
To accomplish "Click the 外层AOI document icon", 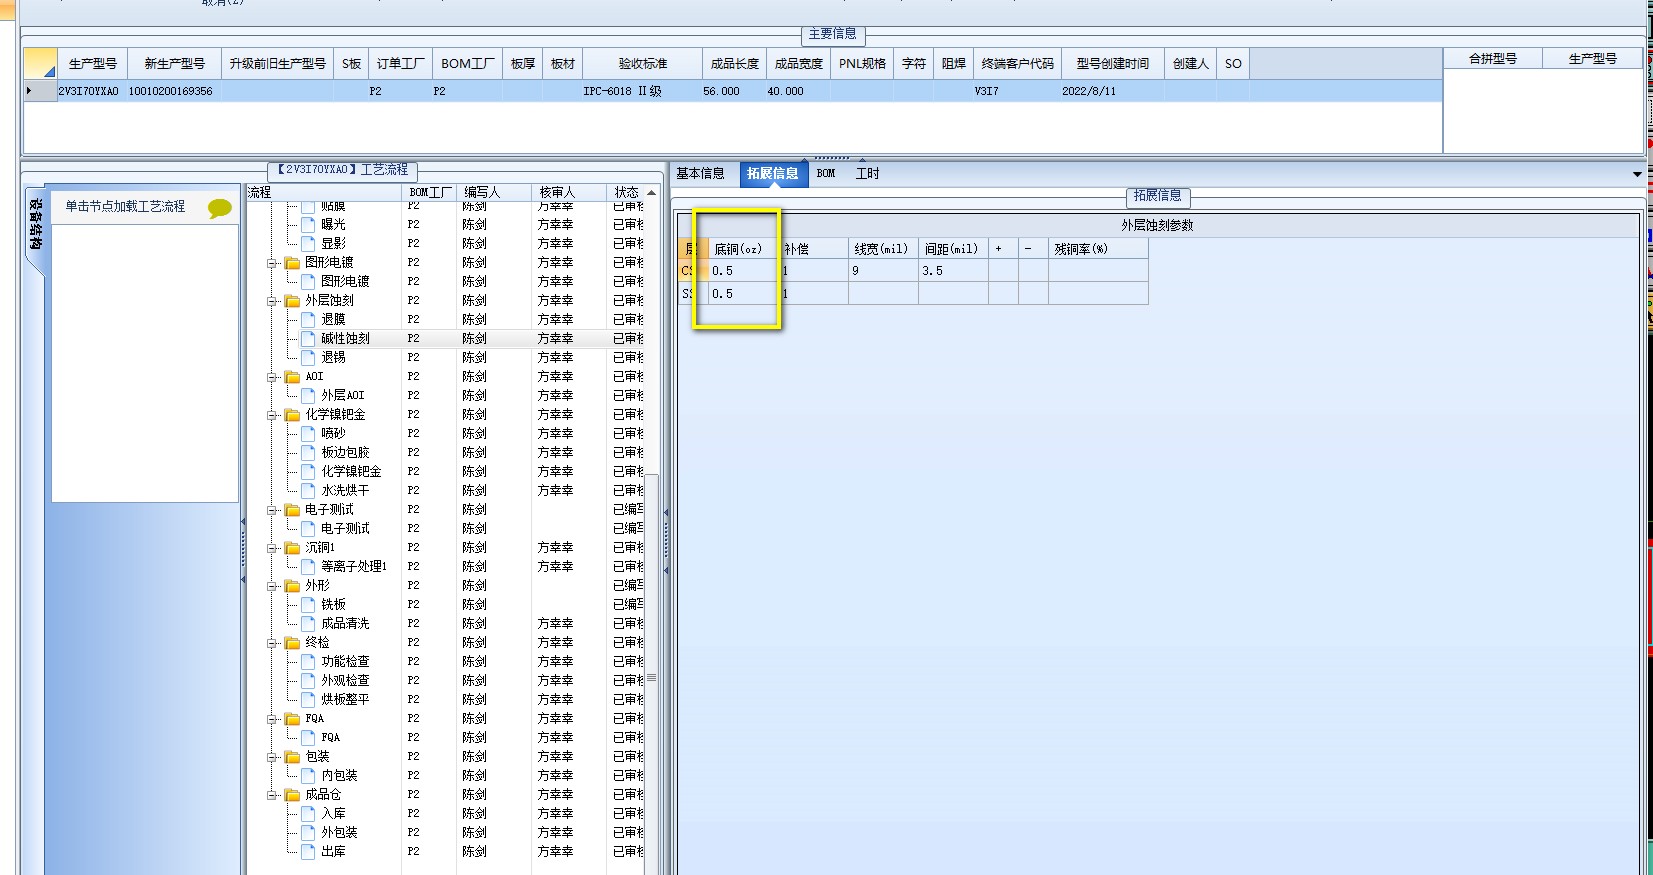I will pyautogui.click(x=309, y=396).
